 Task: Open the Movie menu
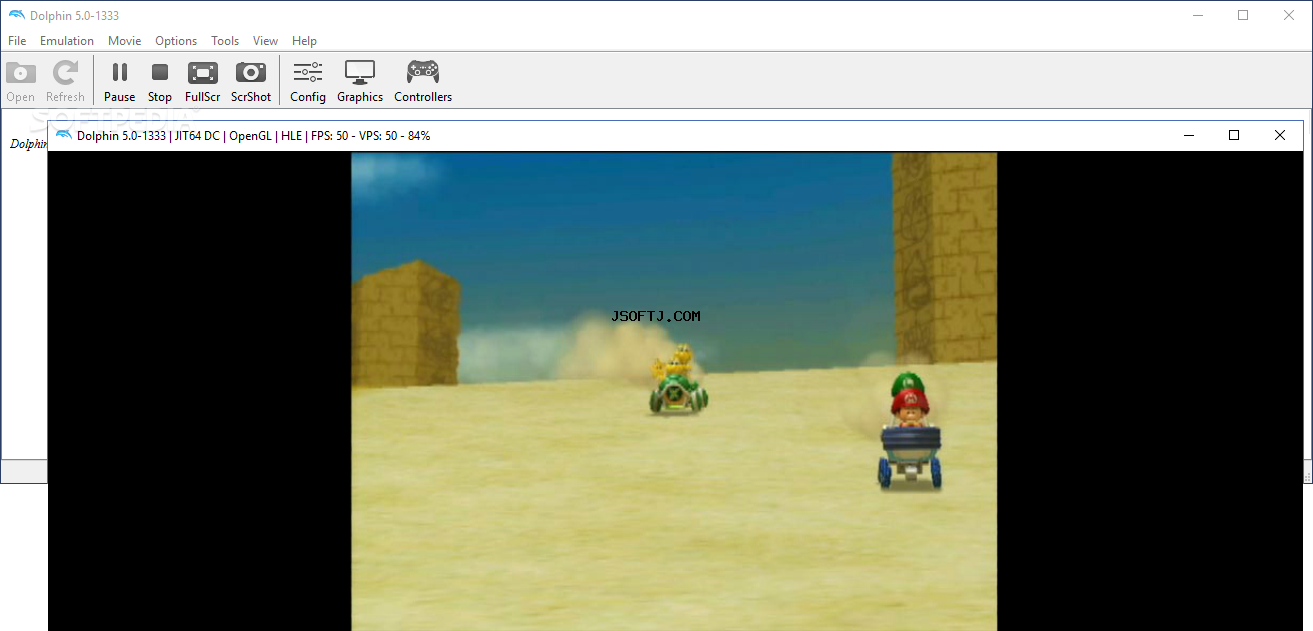pos(125,41)
